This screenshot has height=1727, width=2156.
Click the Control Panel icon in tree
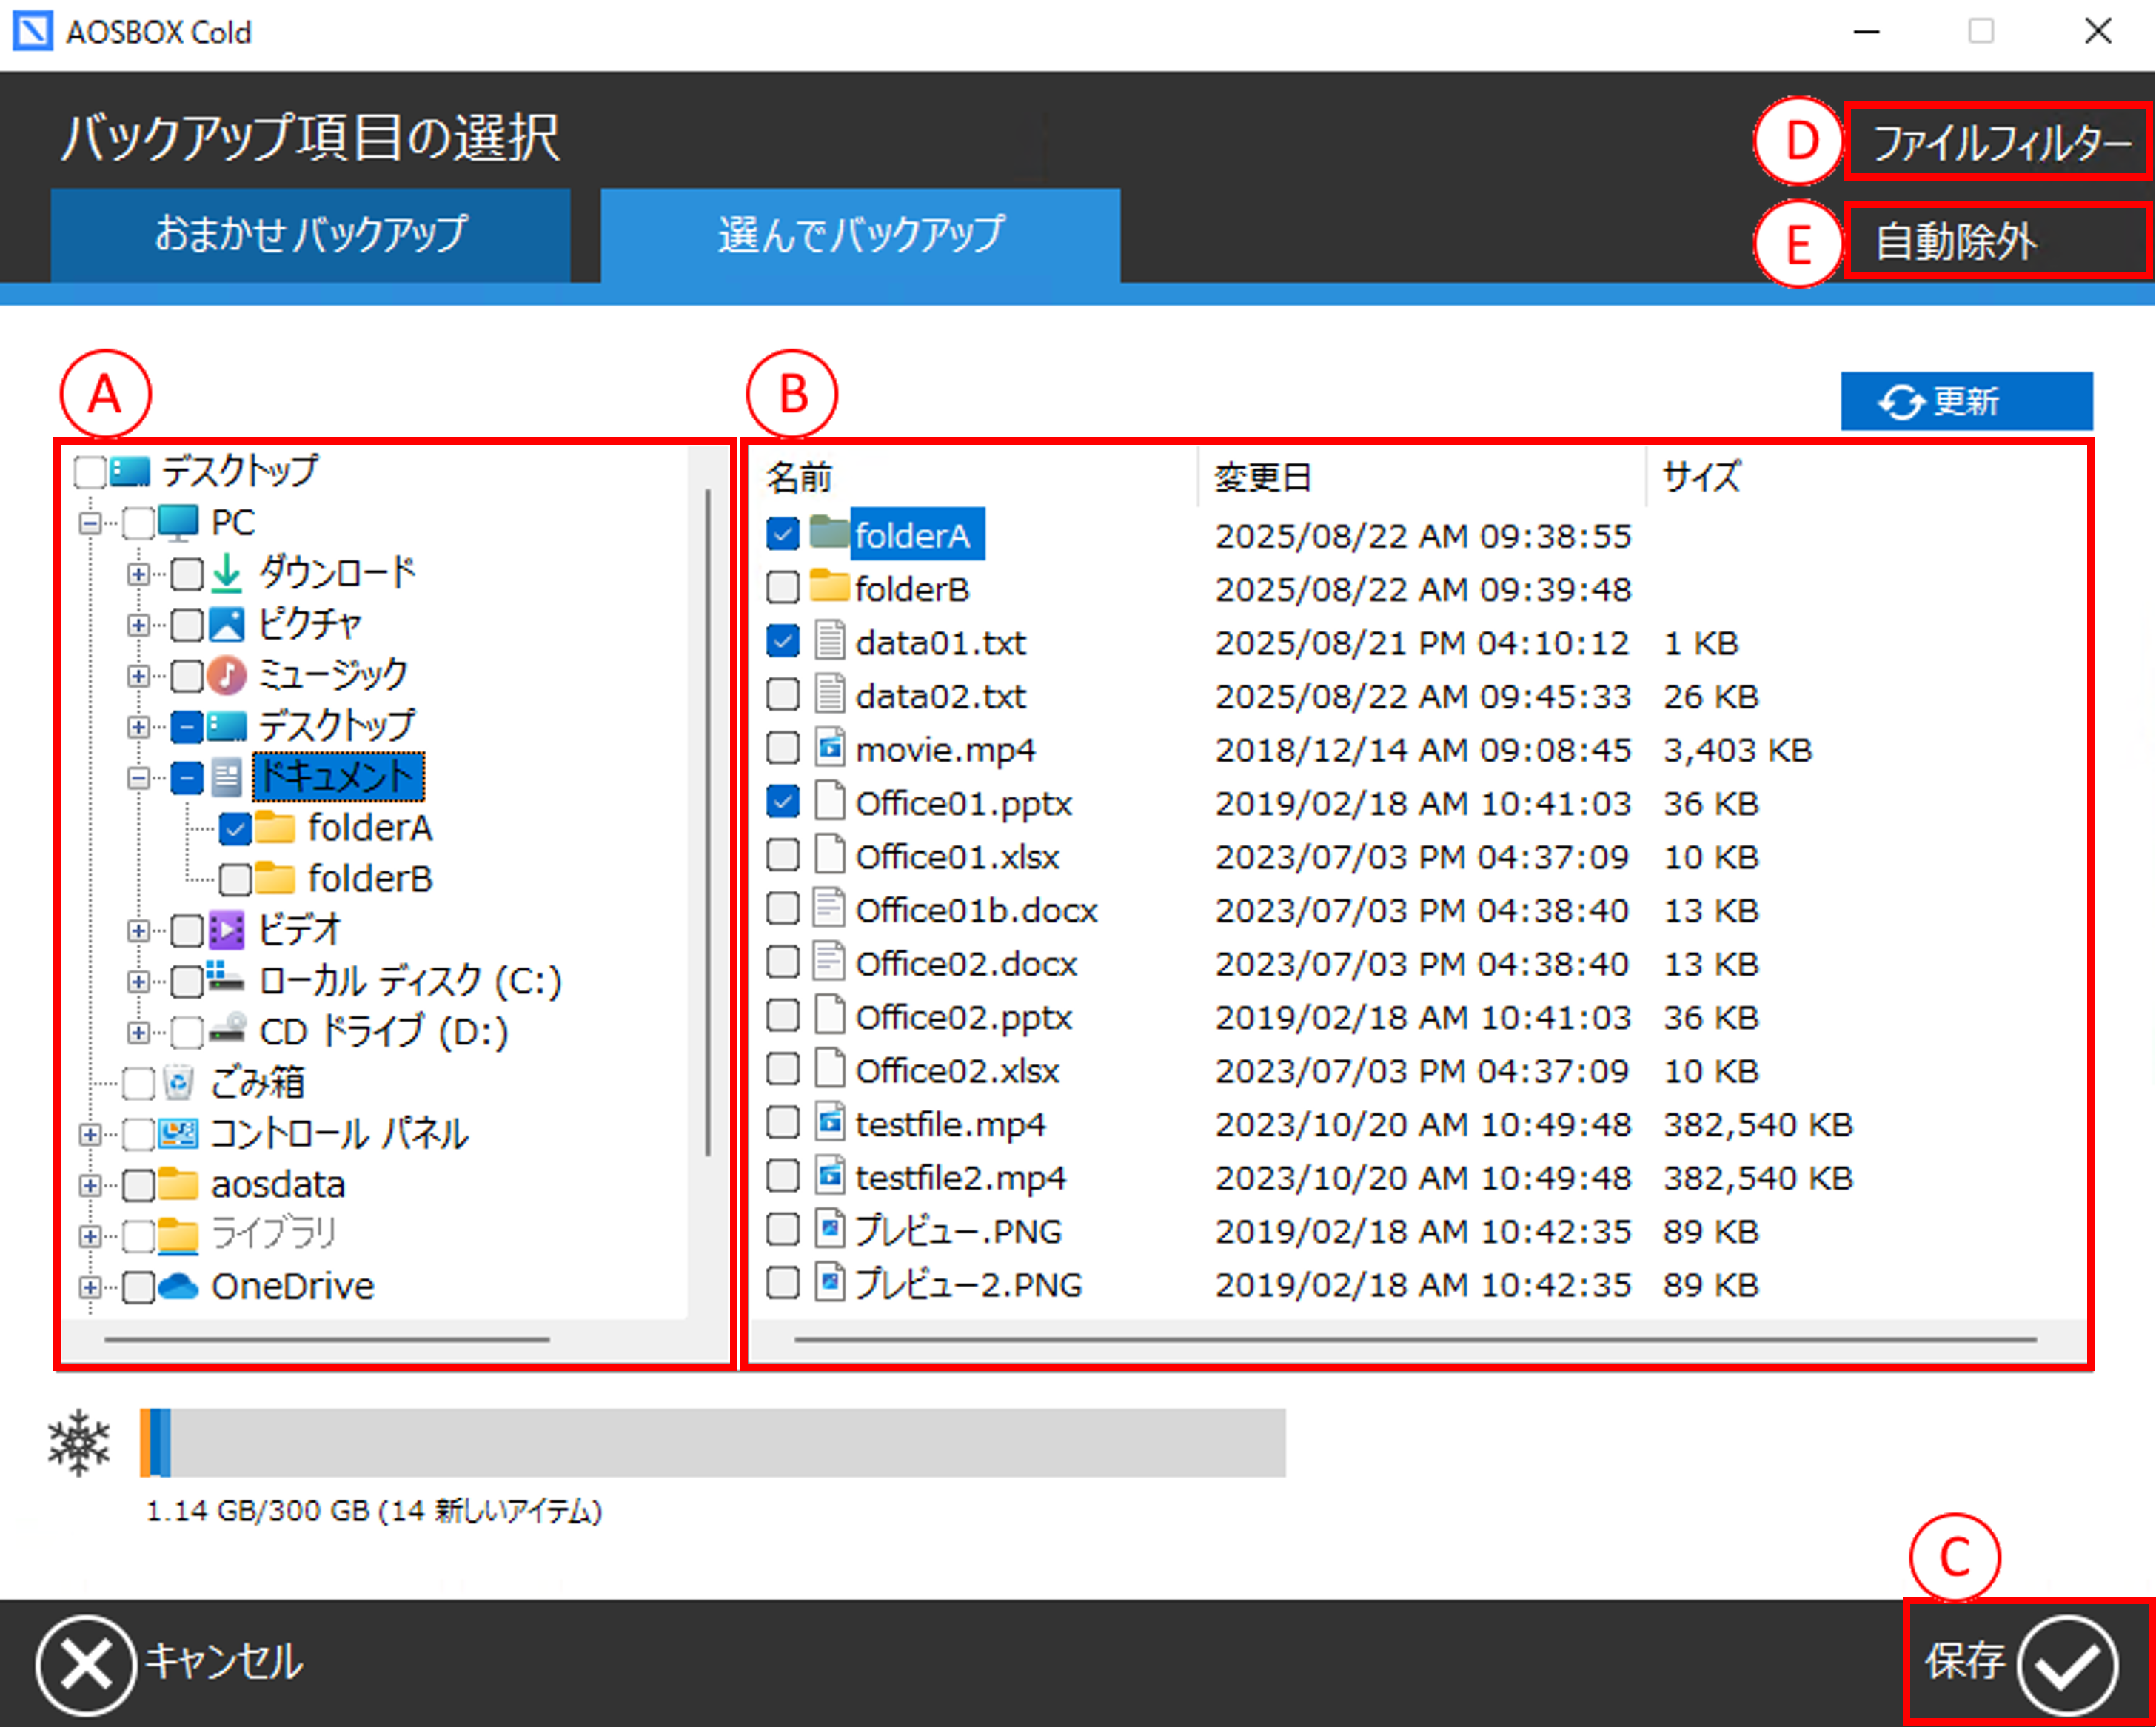tap(178, 1133)
